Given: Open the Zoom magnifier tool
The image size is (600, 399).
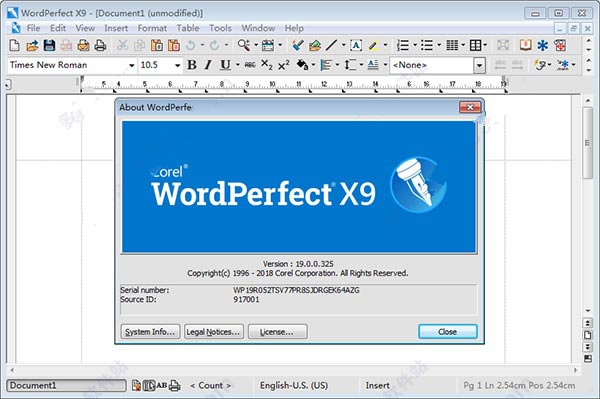Looking at the screenshot, I should pyautogui.click(x=243, y=45).
